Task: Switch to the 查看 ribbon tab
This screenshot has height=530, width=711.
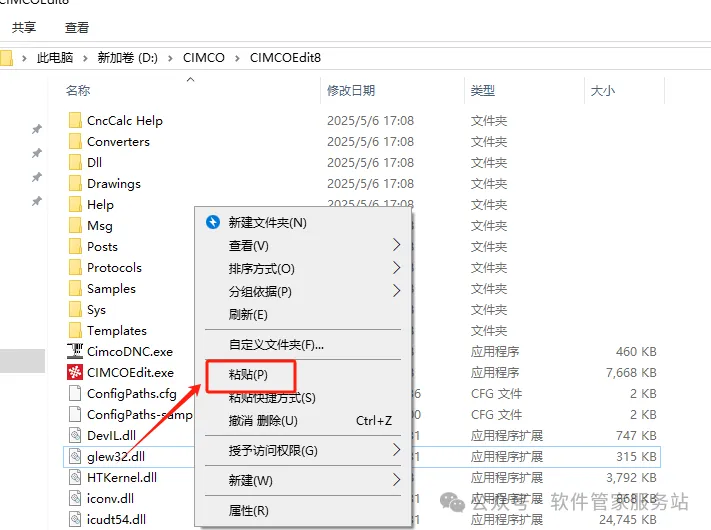Action: click(x=77, y=28)
